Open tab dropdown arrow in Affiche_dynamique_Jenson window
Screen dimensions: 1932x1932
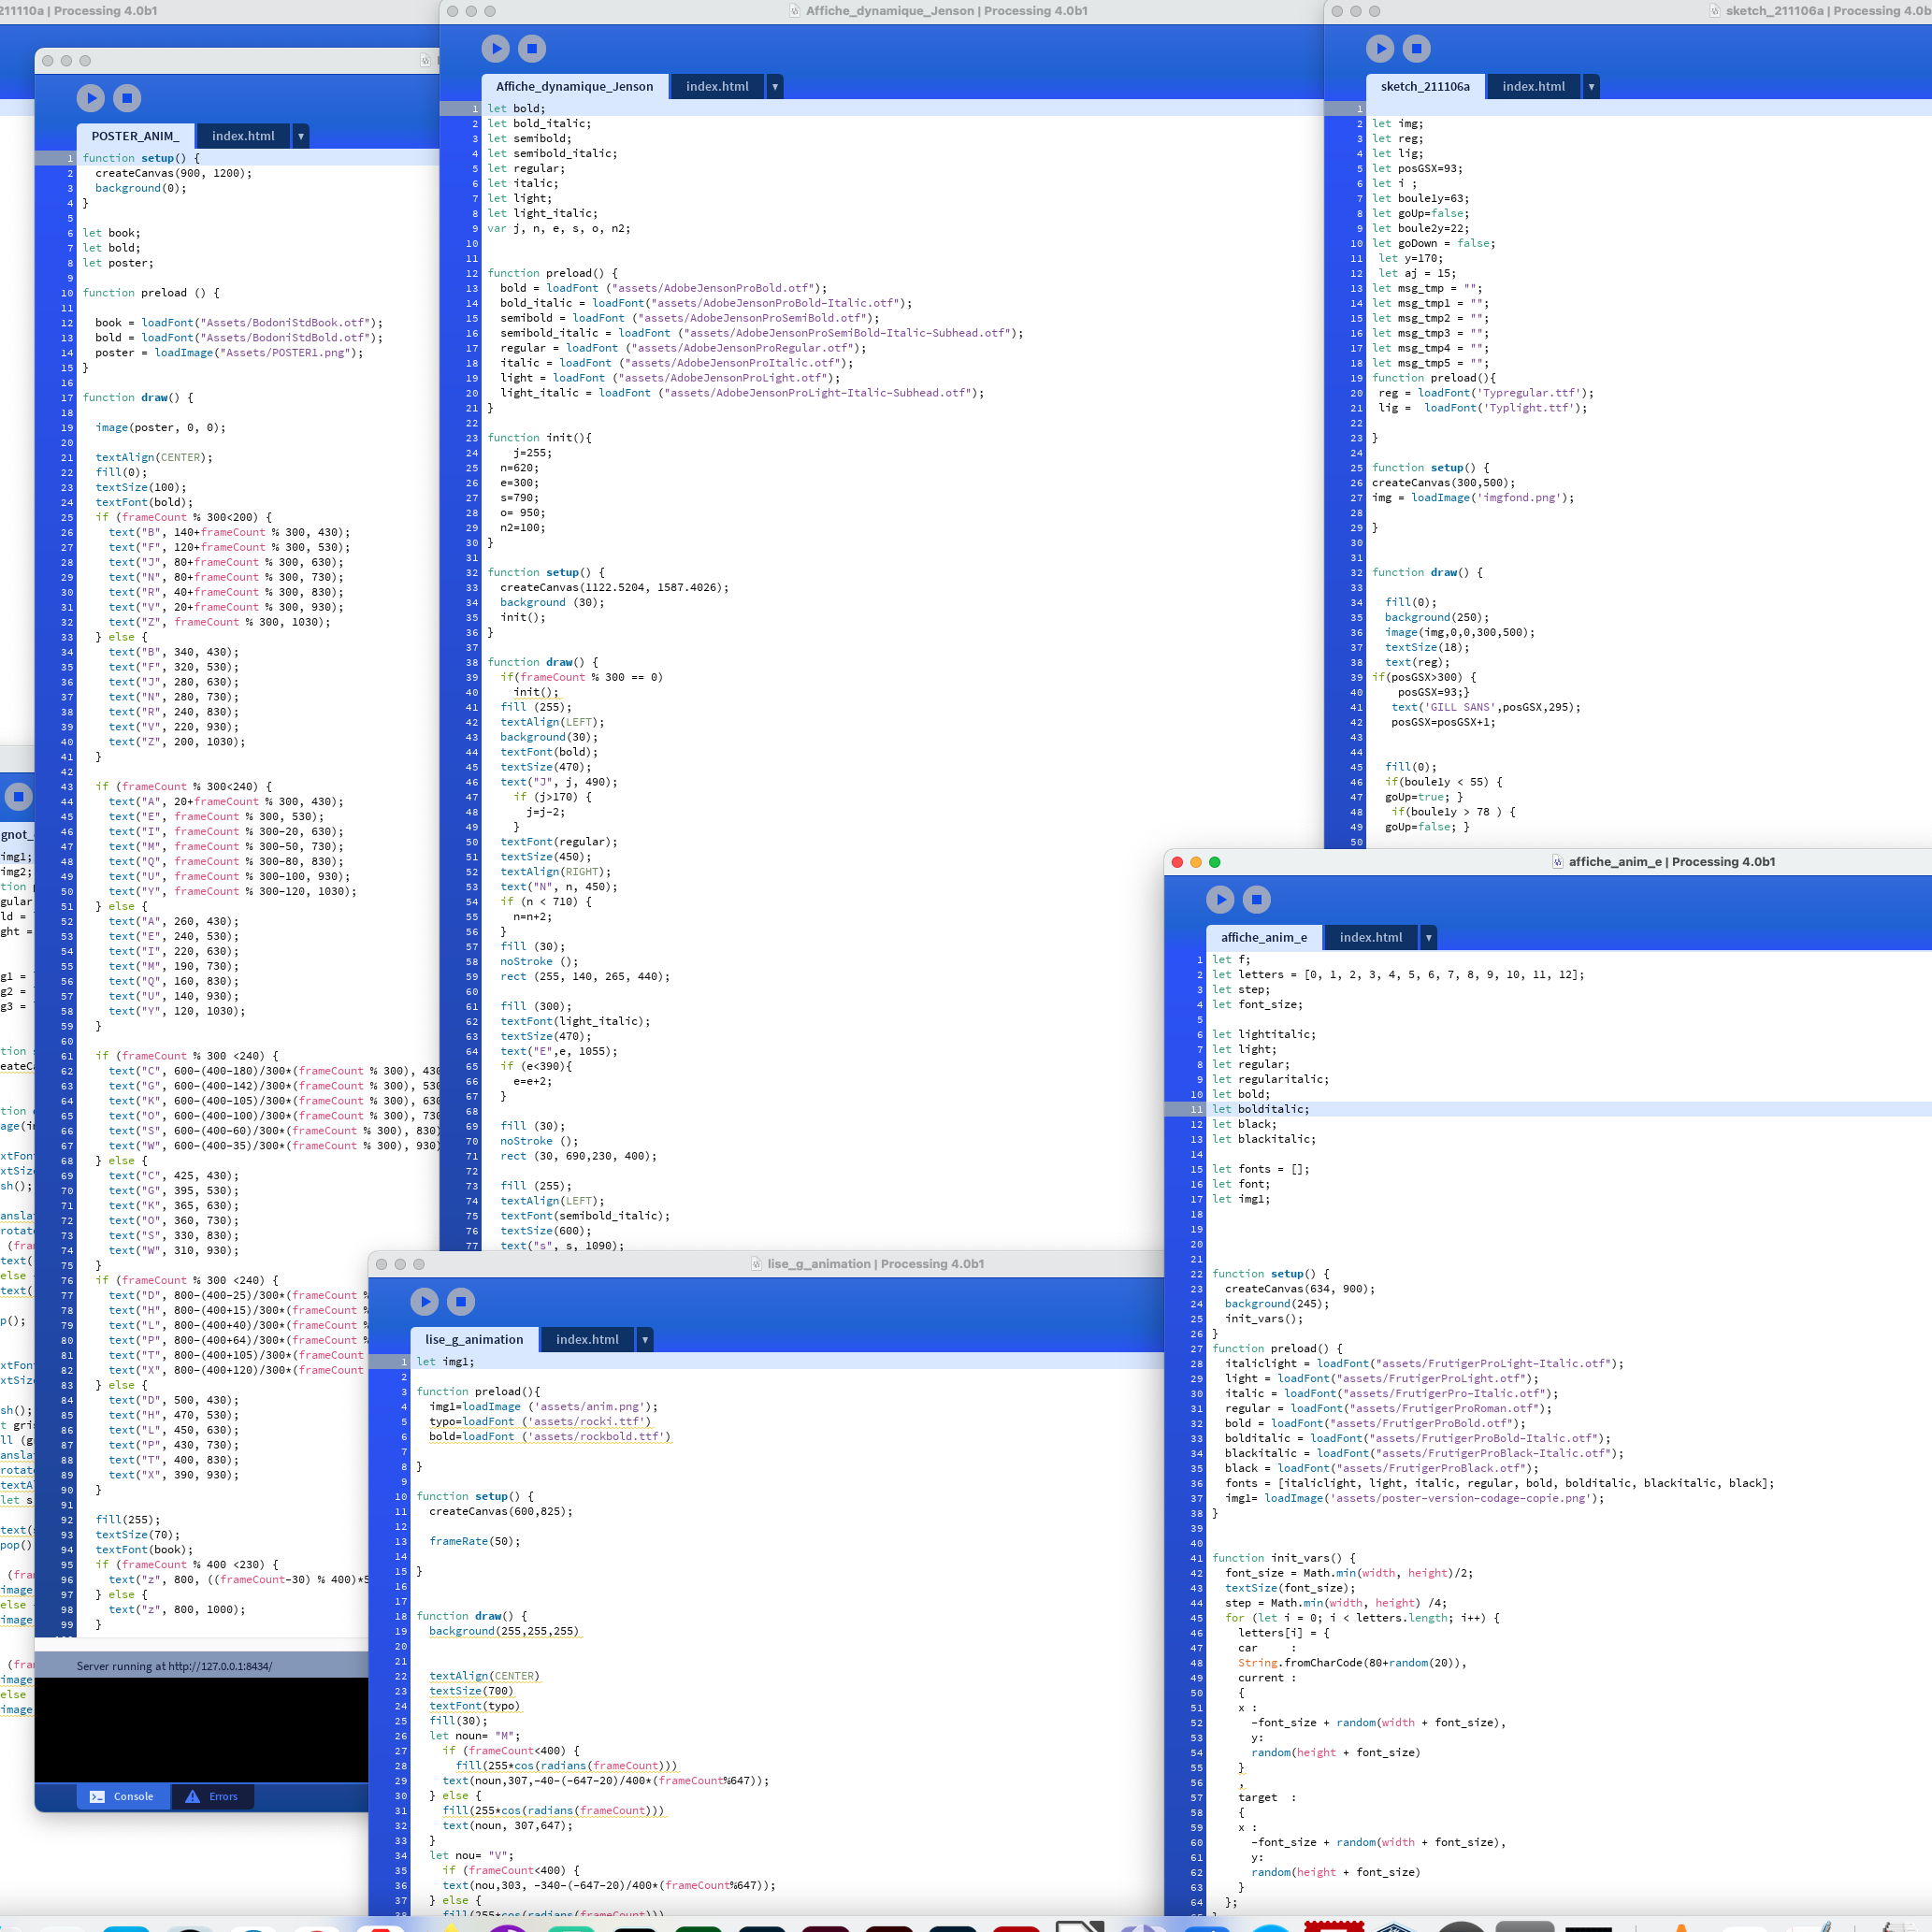click(775, 87)
